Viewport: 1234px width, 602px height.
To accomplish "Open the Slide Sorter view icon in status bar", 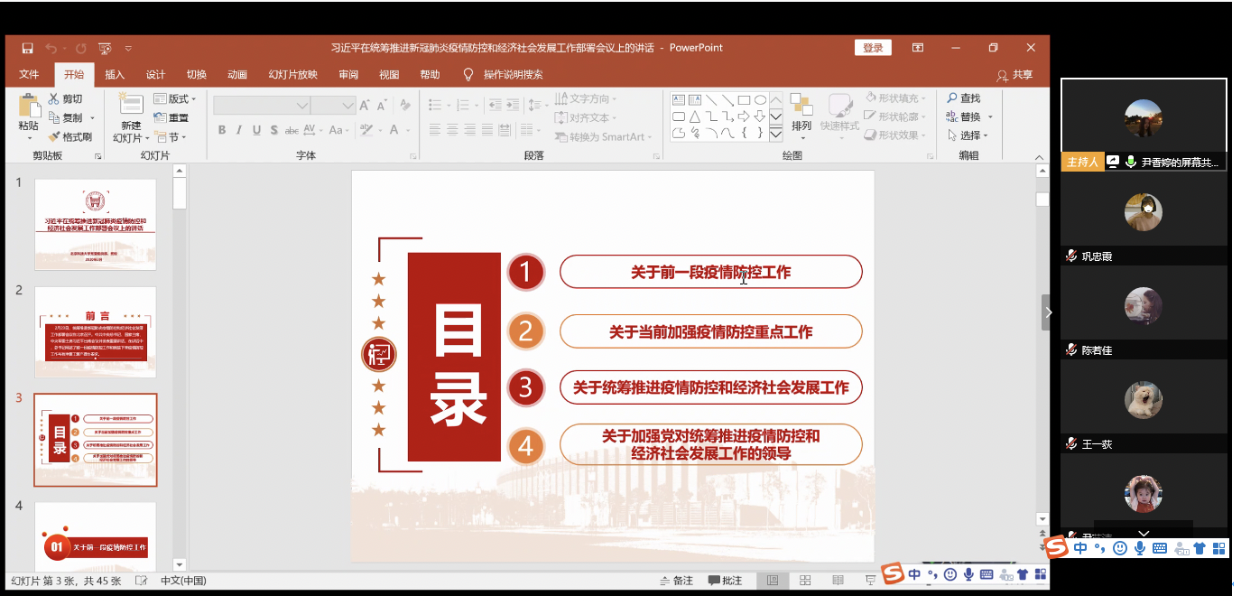I will tap(805, 580).
